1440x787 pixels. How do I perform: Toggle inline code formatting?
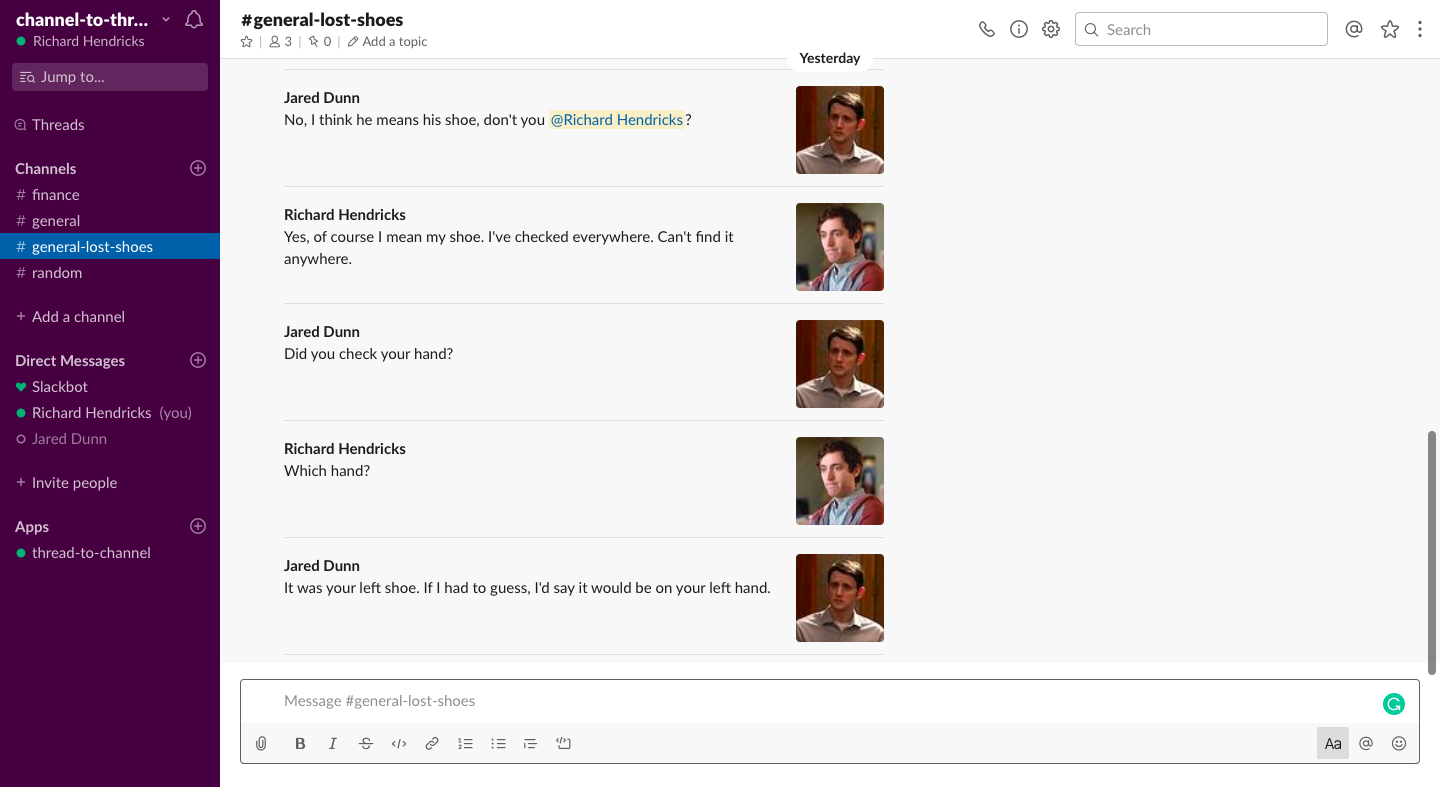click(x=399, y=743)
